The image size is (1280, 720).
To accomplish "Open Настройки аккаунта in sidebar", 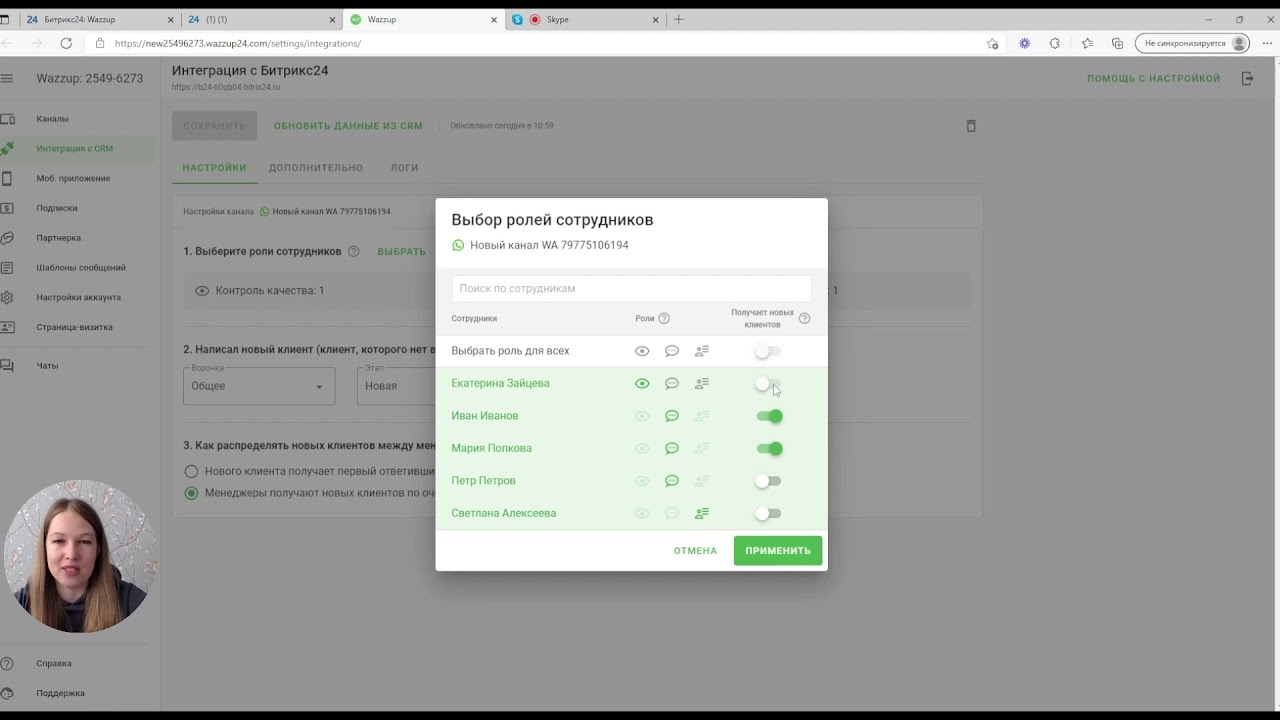I will (x=78, y=297).
